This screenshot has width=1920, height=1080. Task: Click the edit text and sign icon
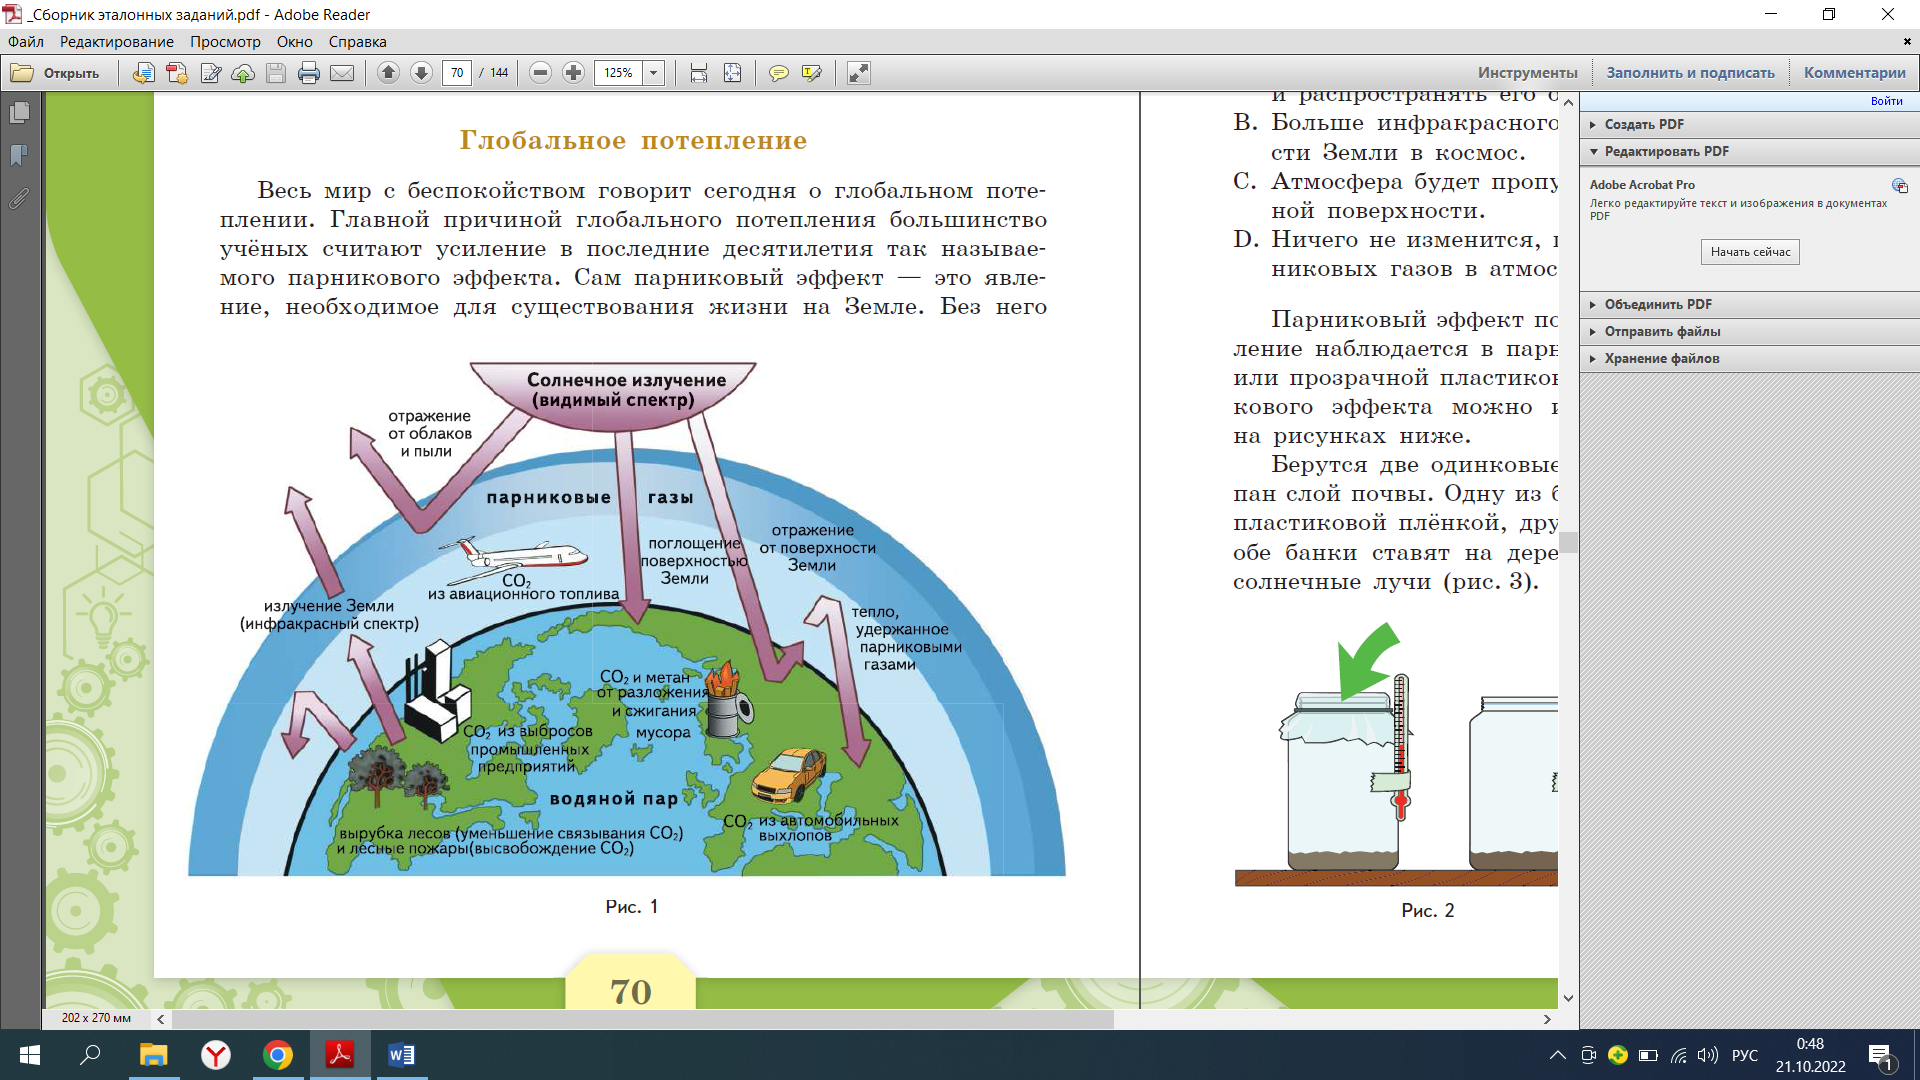point(210,73)
